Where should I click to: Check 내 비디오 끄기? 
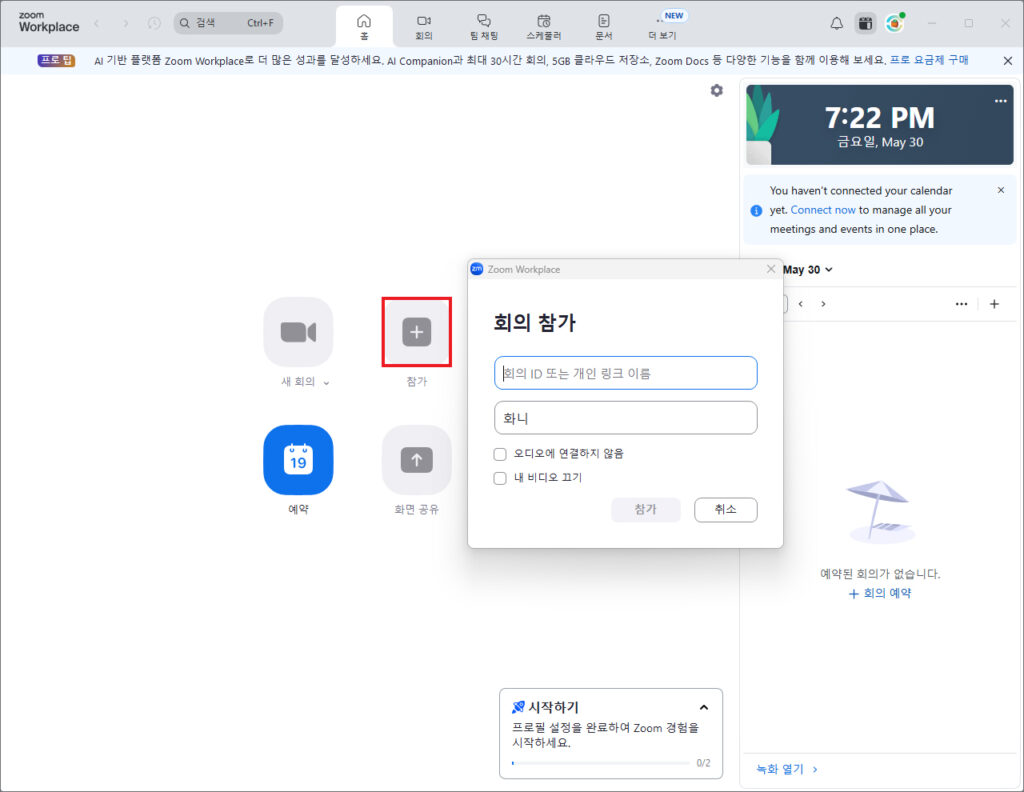(500, 478)
